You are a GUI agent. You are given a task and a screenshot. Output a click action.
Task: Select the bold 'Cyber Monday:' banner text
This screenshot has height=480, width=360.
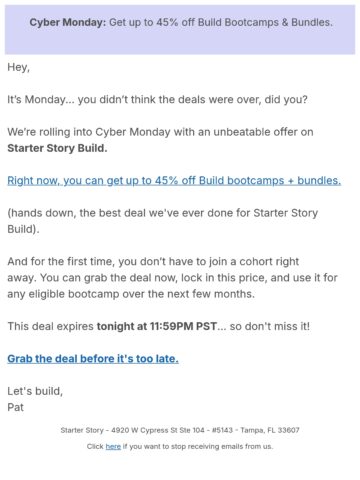(68, 22)
